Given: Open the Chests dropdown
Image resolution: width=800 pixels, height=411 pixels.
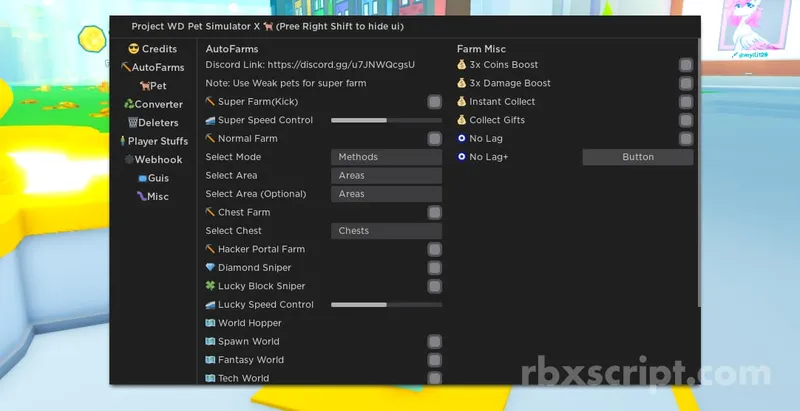Looking at the screenshot, I should (386, 230).
